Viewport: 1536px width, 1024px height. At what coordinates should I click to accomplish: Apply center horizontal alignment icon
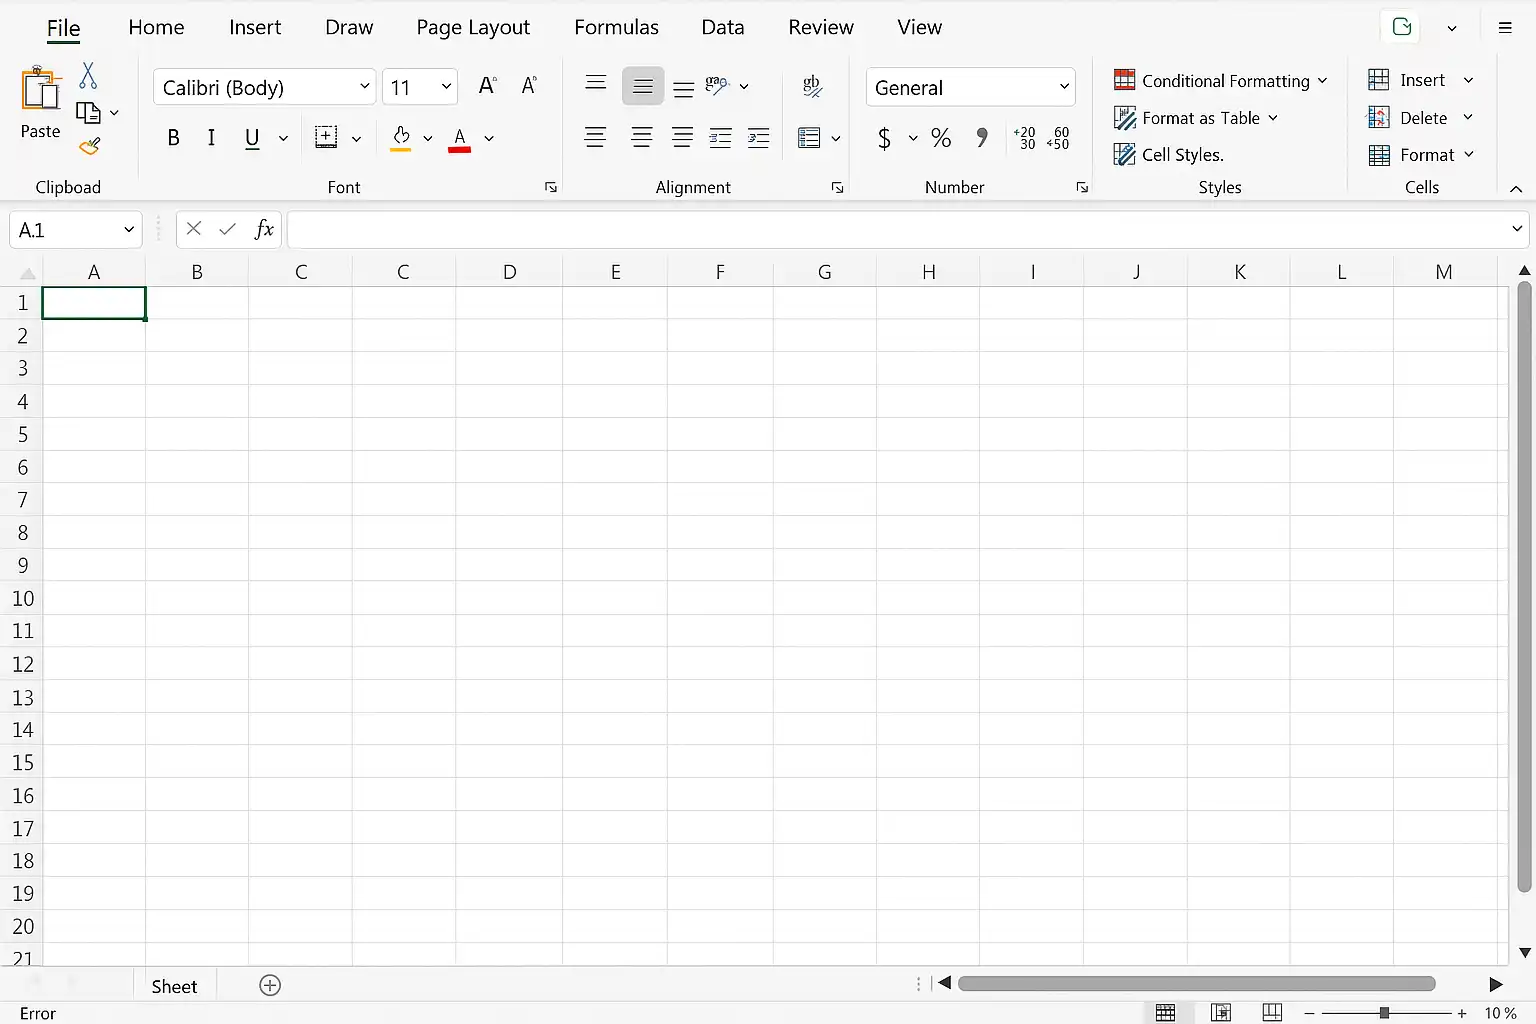tap(642, 138)
